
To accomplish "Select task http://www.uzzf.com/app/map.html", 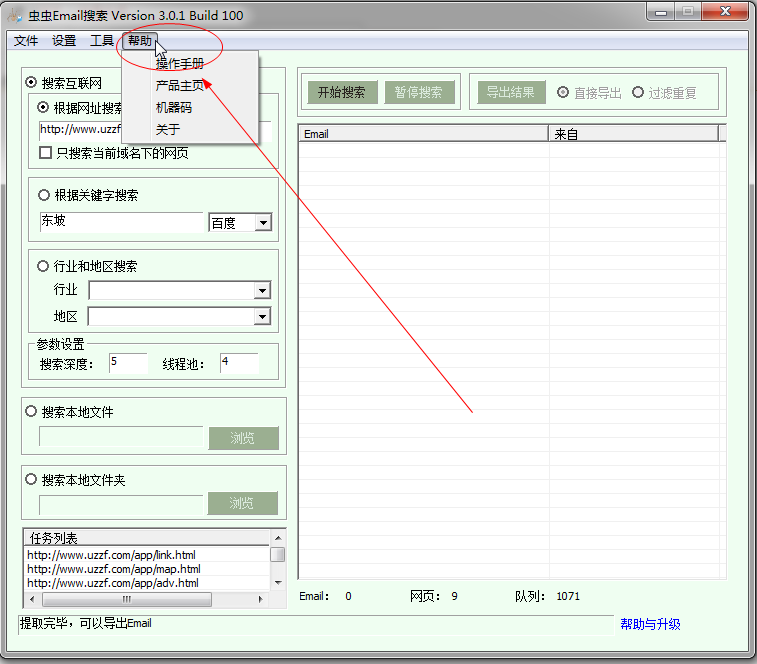I will [114, 569].
